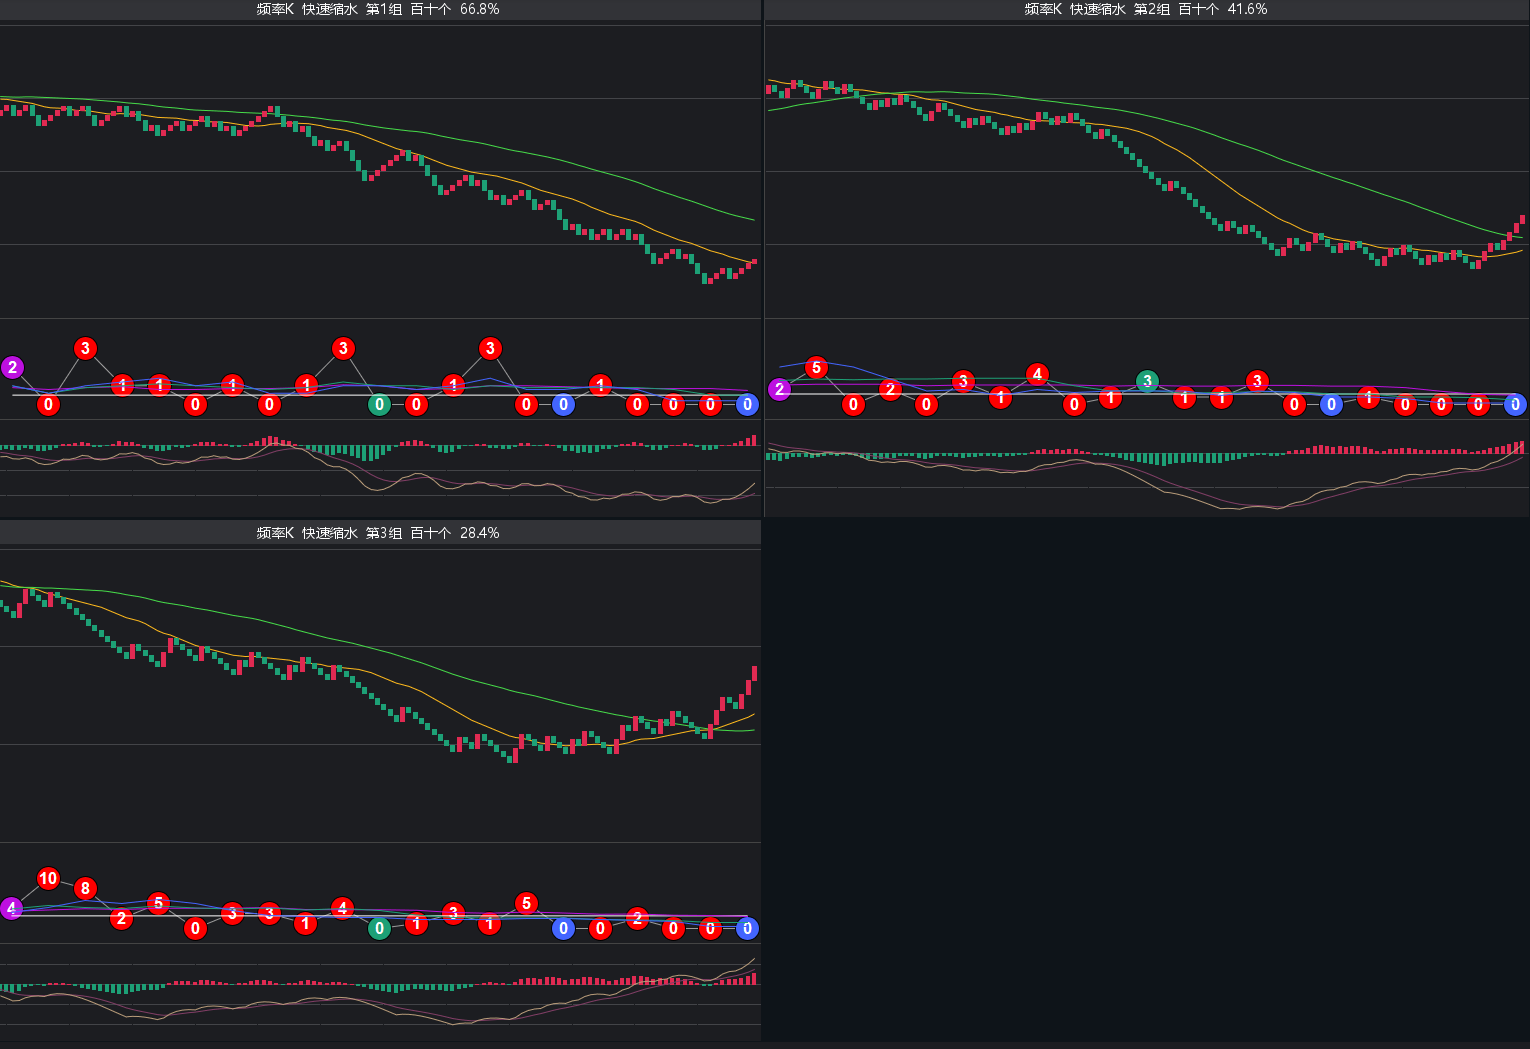Screen dimensions: 1530x1049
Task: Click the red 10 marker in 第3组 chart
Action: pos(48,878)
